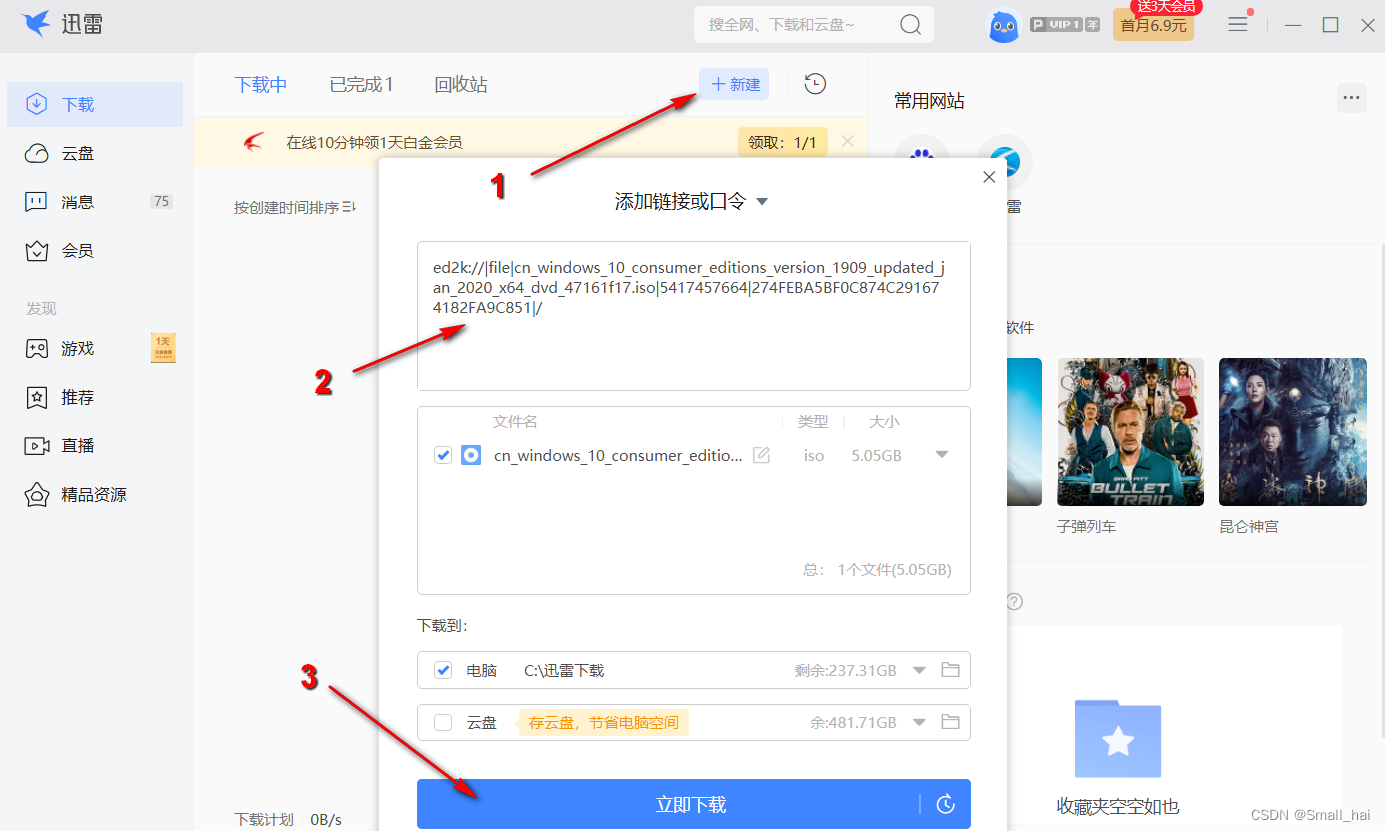
Task: Click the iso file type icon
Action: 471,455
